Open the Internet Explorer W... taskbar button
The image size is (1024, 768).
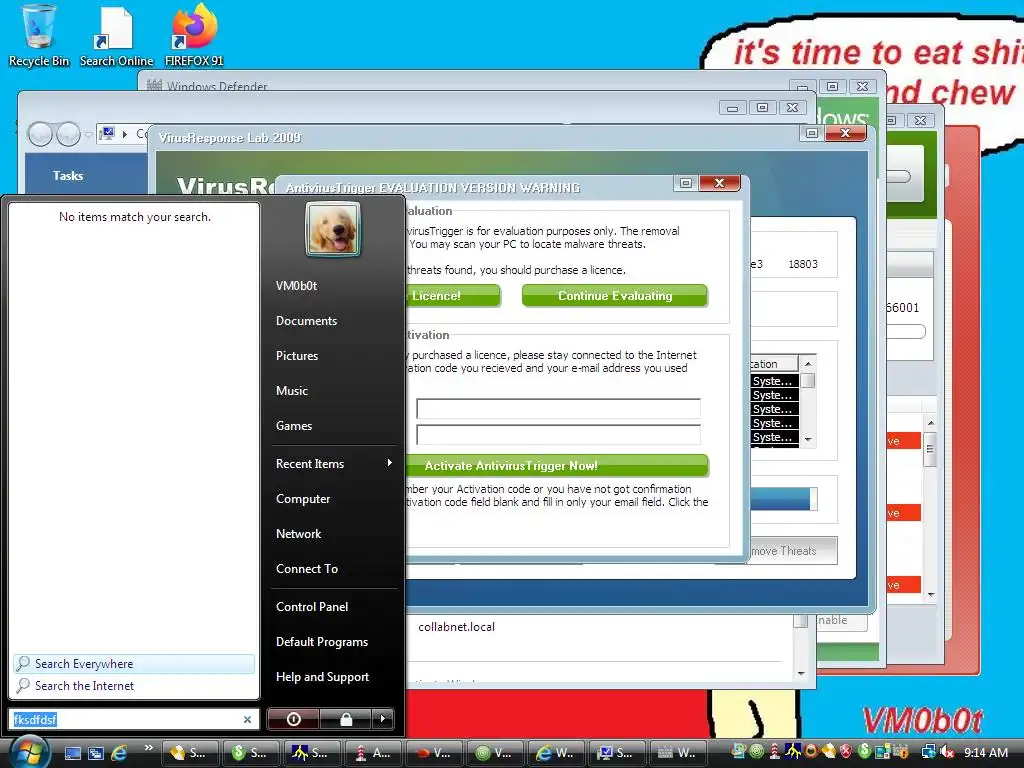point(556,753)
